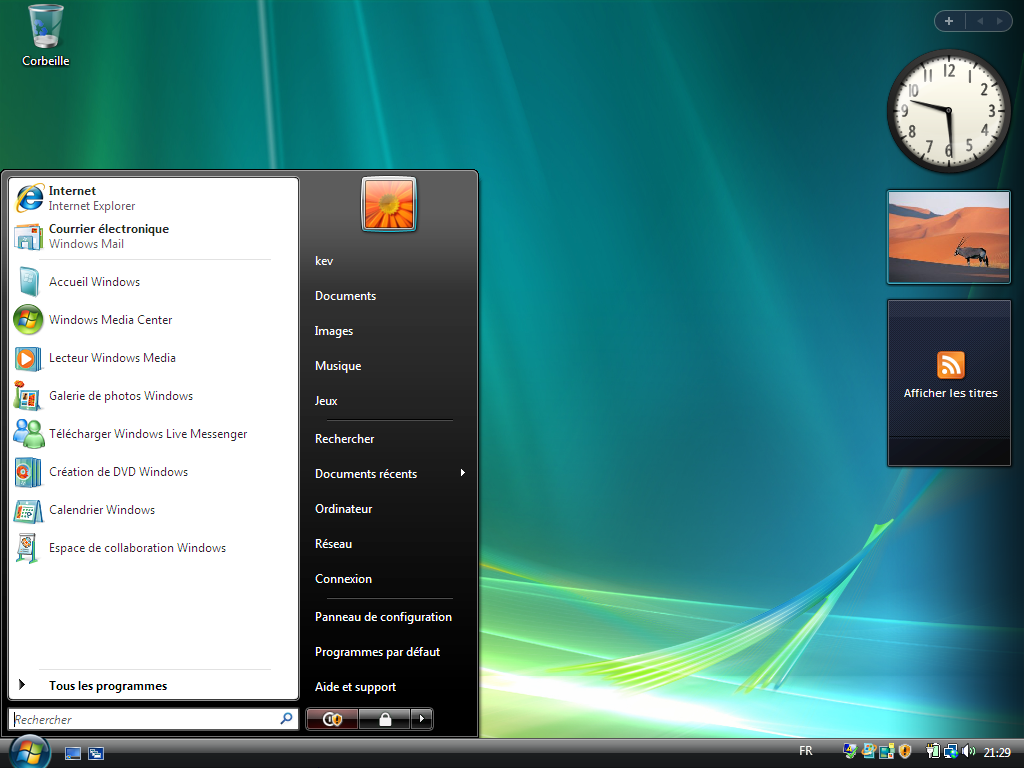Open Windows Sidebar tray icon
Screen dimensions: 1024x768
pos(886,751)
